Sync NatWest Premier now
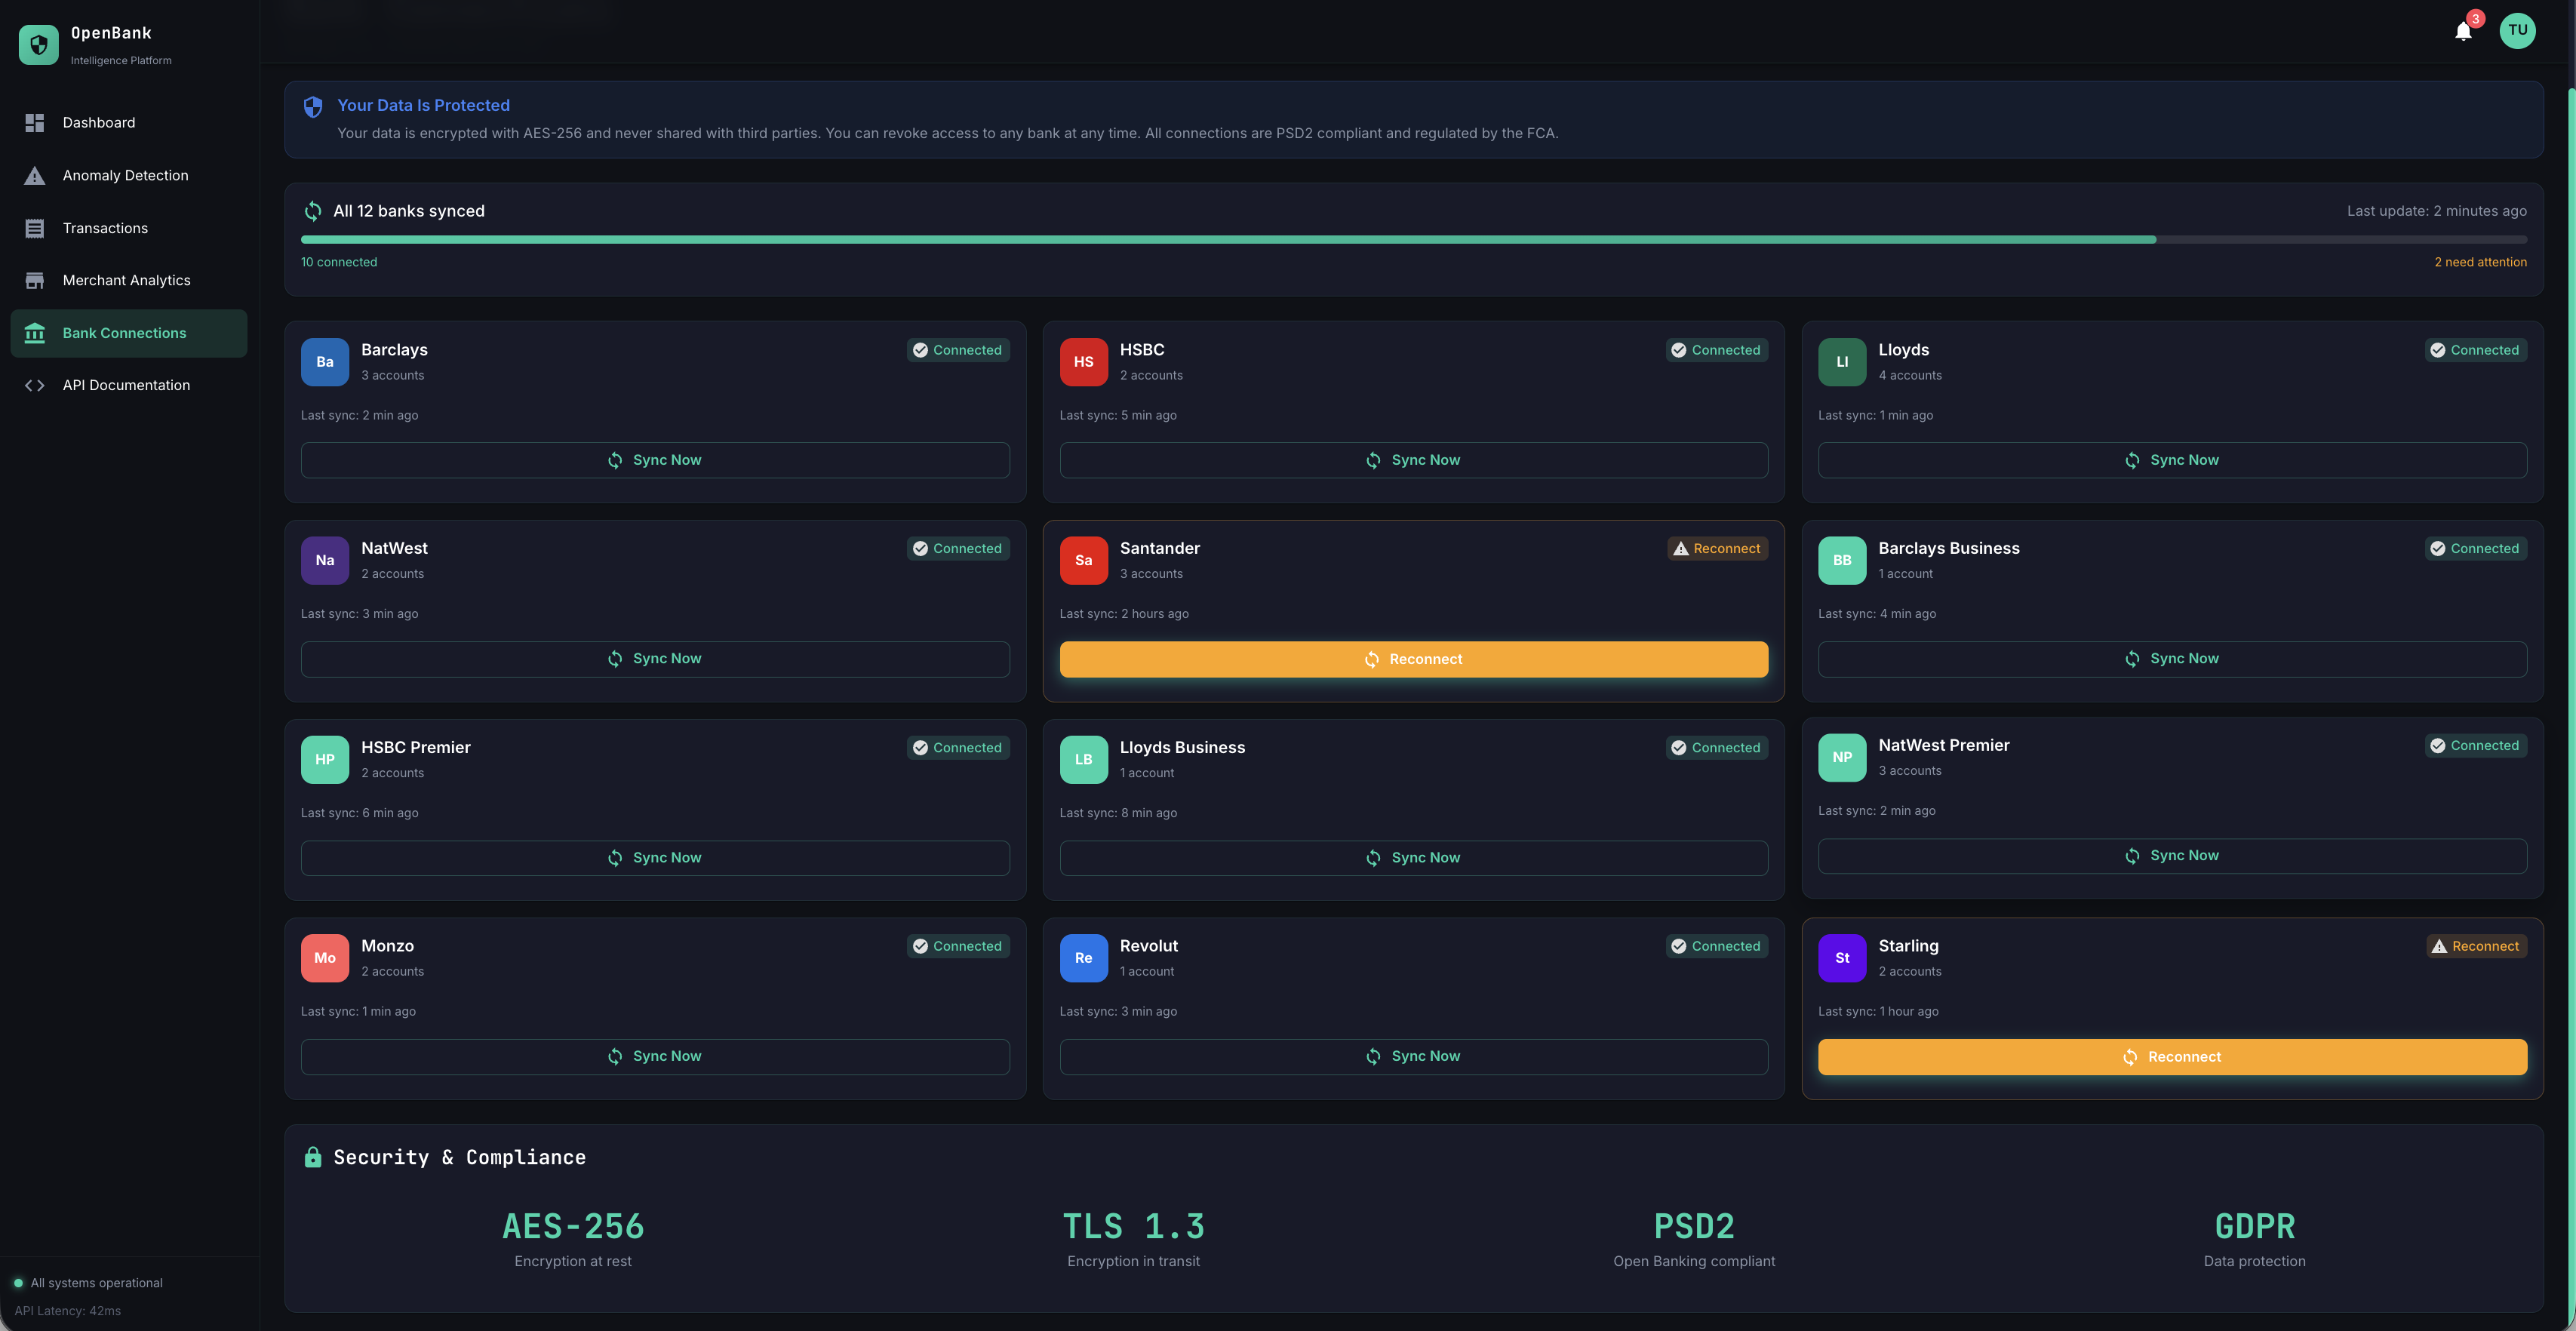Image resolution: width=2576 pixels, height=1331 pixels. [x=2172, y=856]
